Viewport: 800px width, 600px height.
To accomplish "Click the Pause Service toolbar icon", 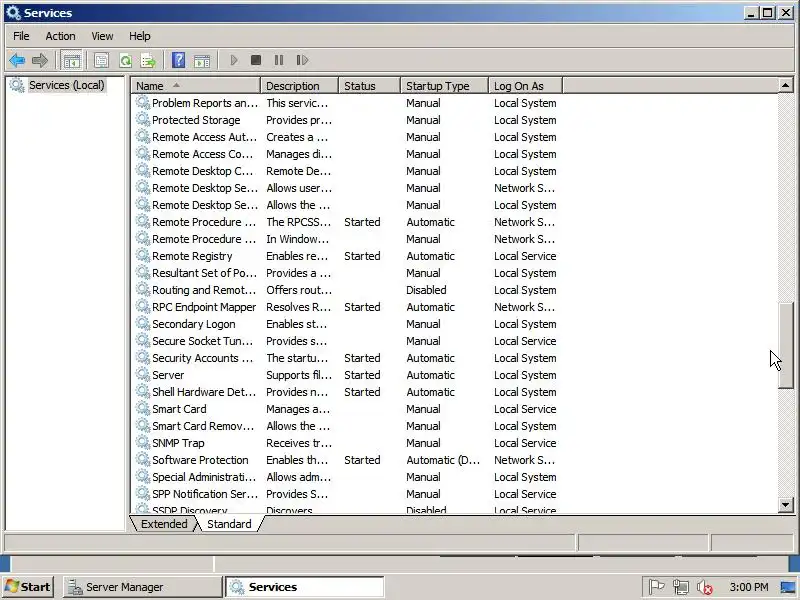I will (279, 60).
